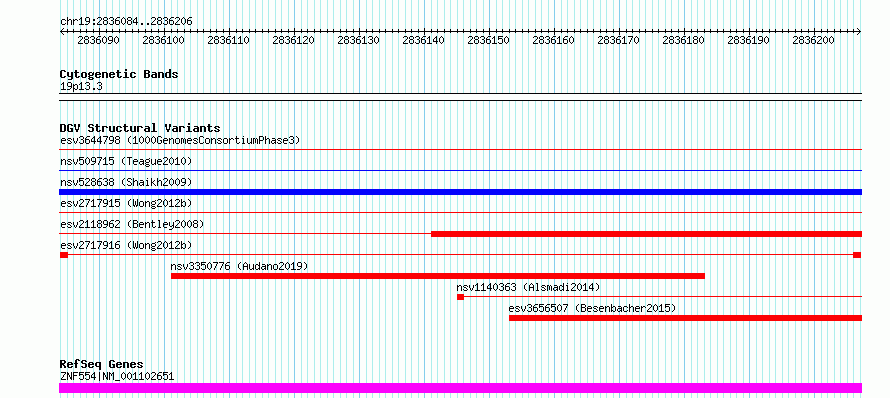Open the DGV Structural Variants track heading
Screen dimensions: 890x398
click(x=140, y=128)
